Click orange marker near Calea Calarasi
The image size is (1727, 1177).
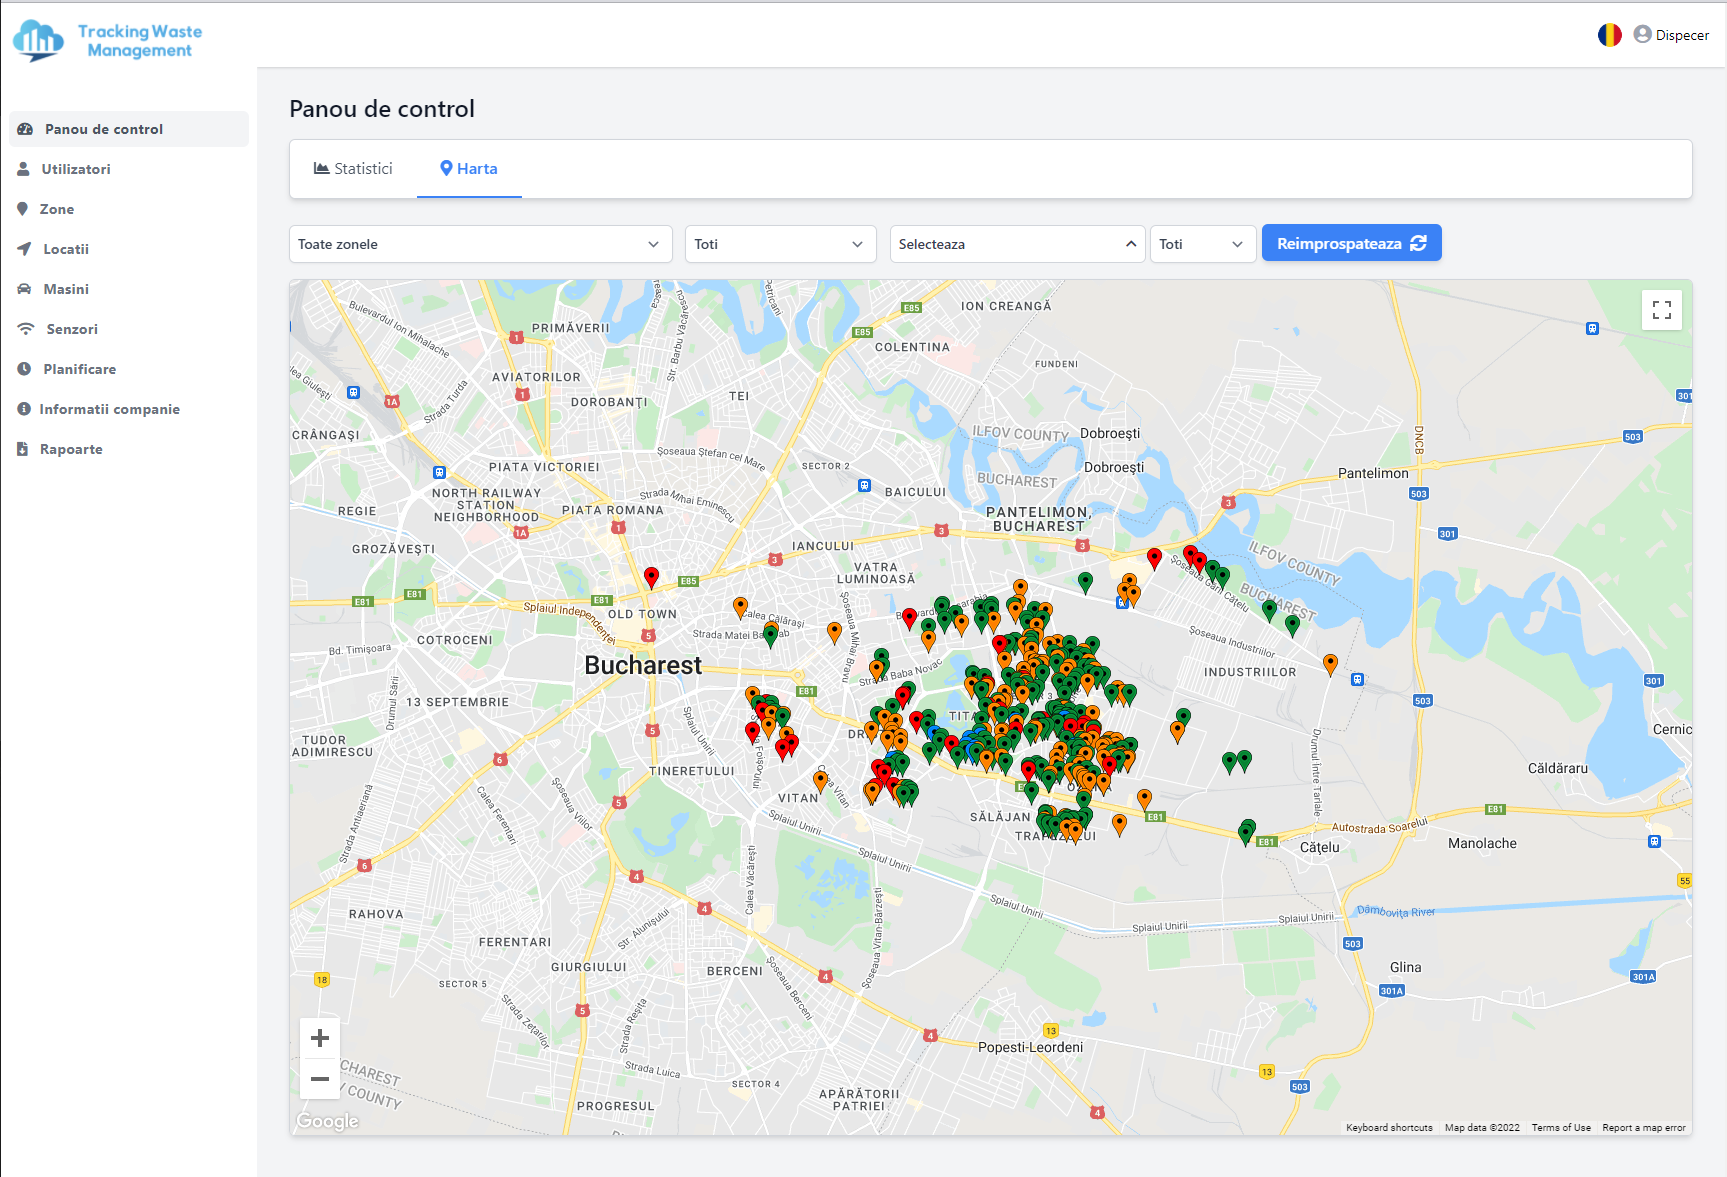[x=740, y=607]
